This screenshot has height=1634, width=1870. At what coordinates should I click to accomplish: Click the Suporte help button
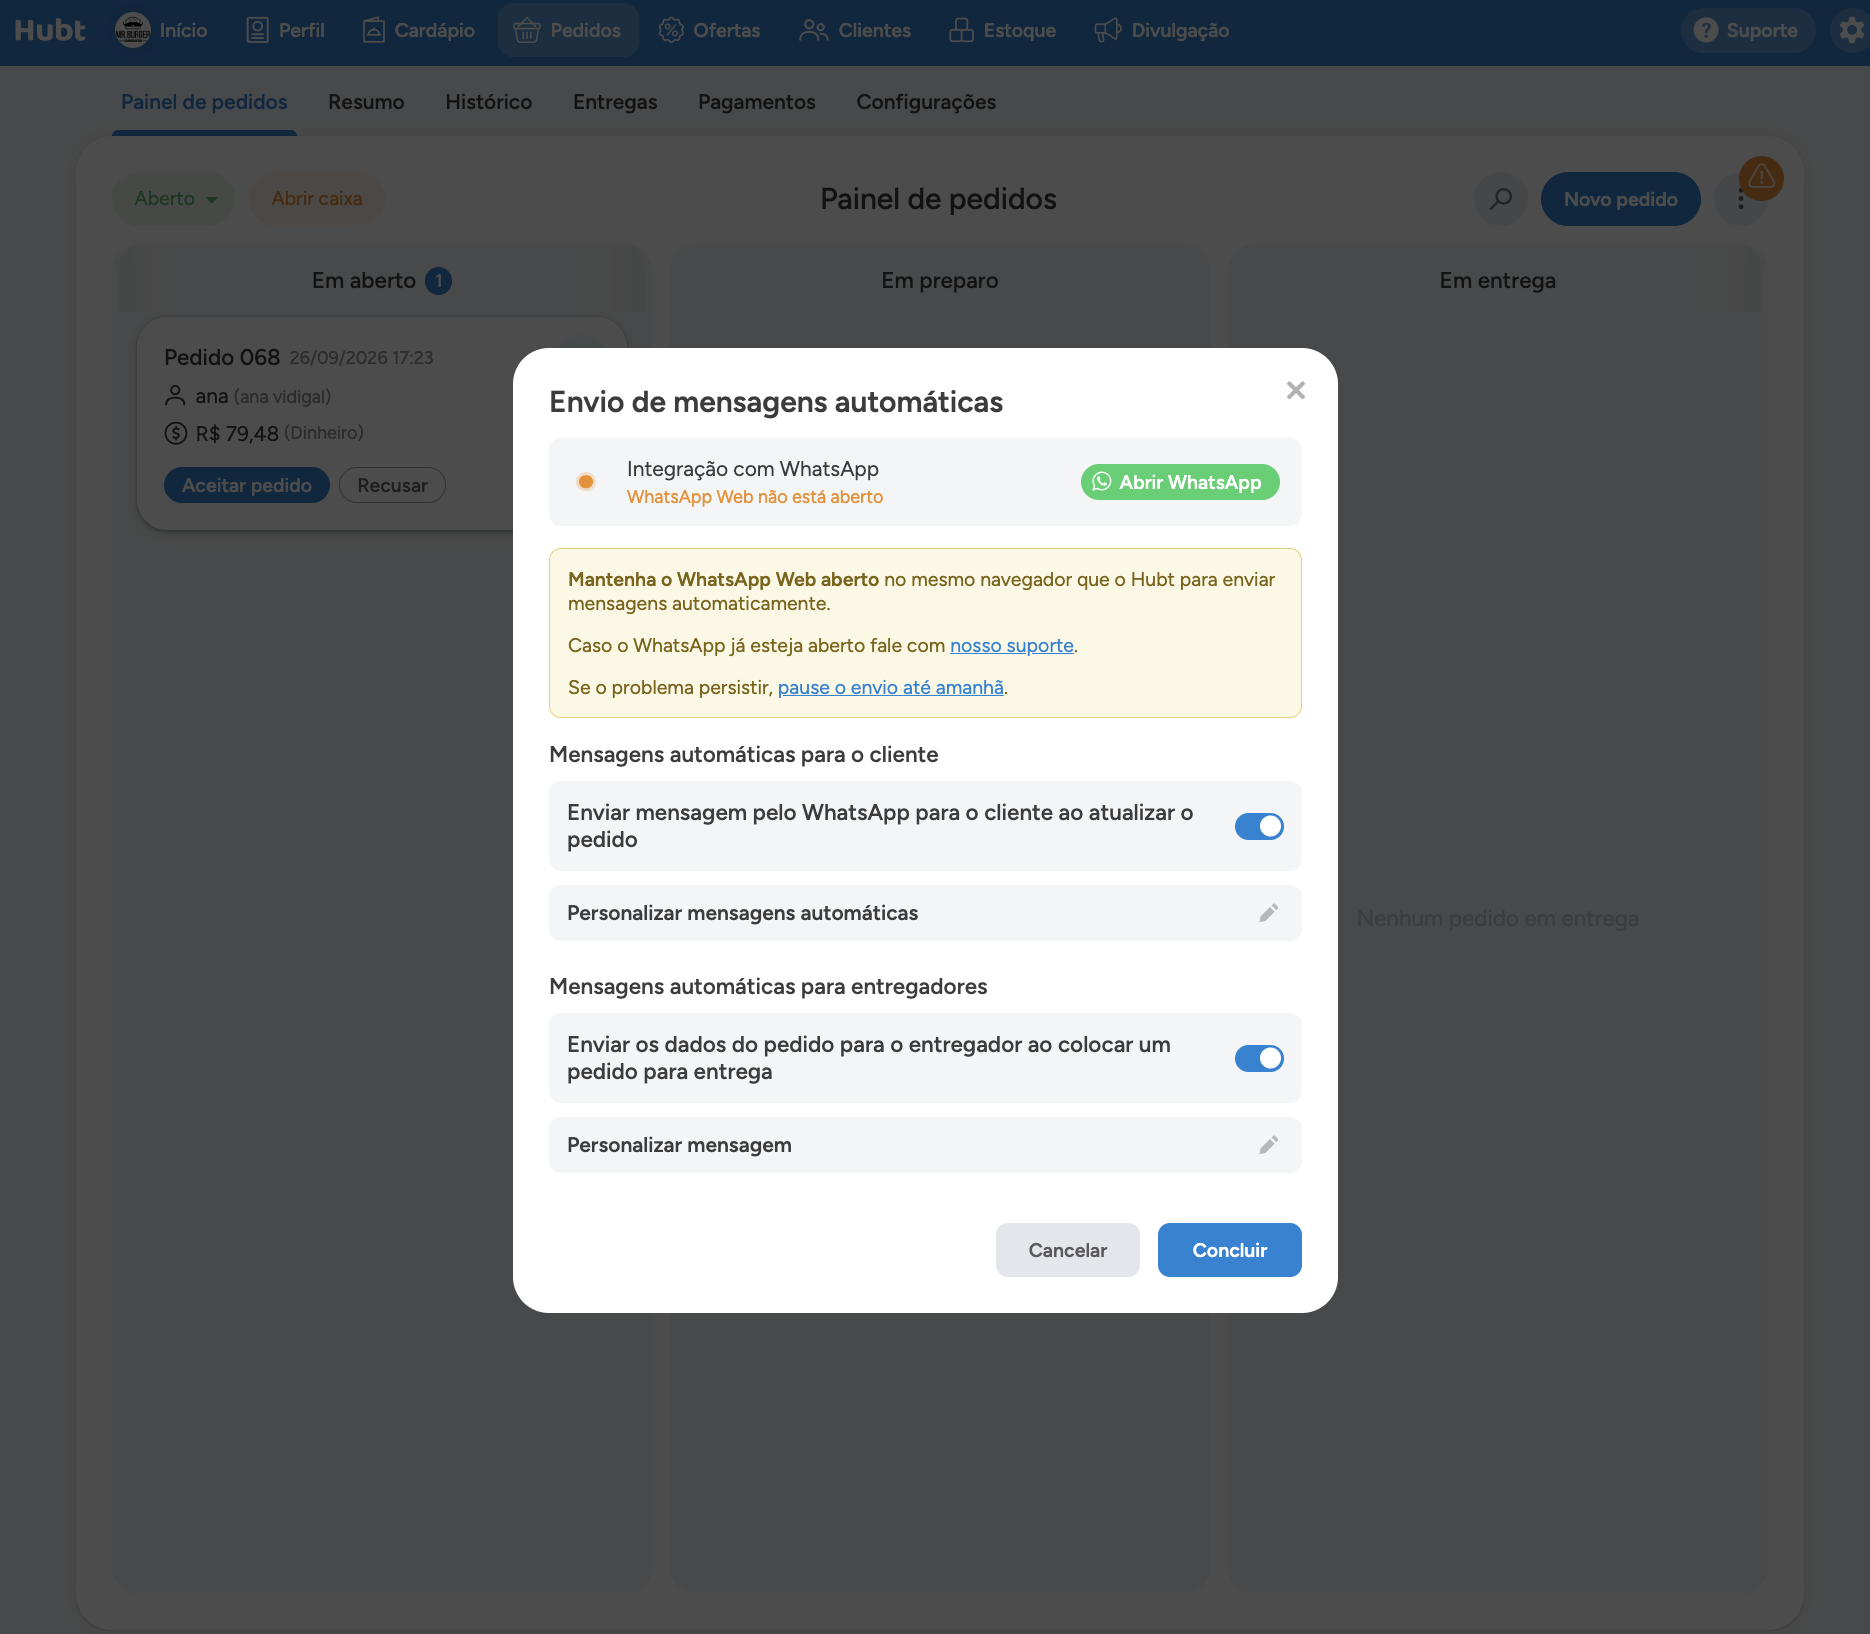[x=1746, y=30]
